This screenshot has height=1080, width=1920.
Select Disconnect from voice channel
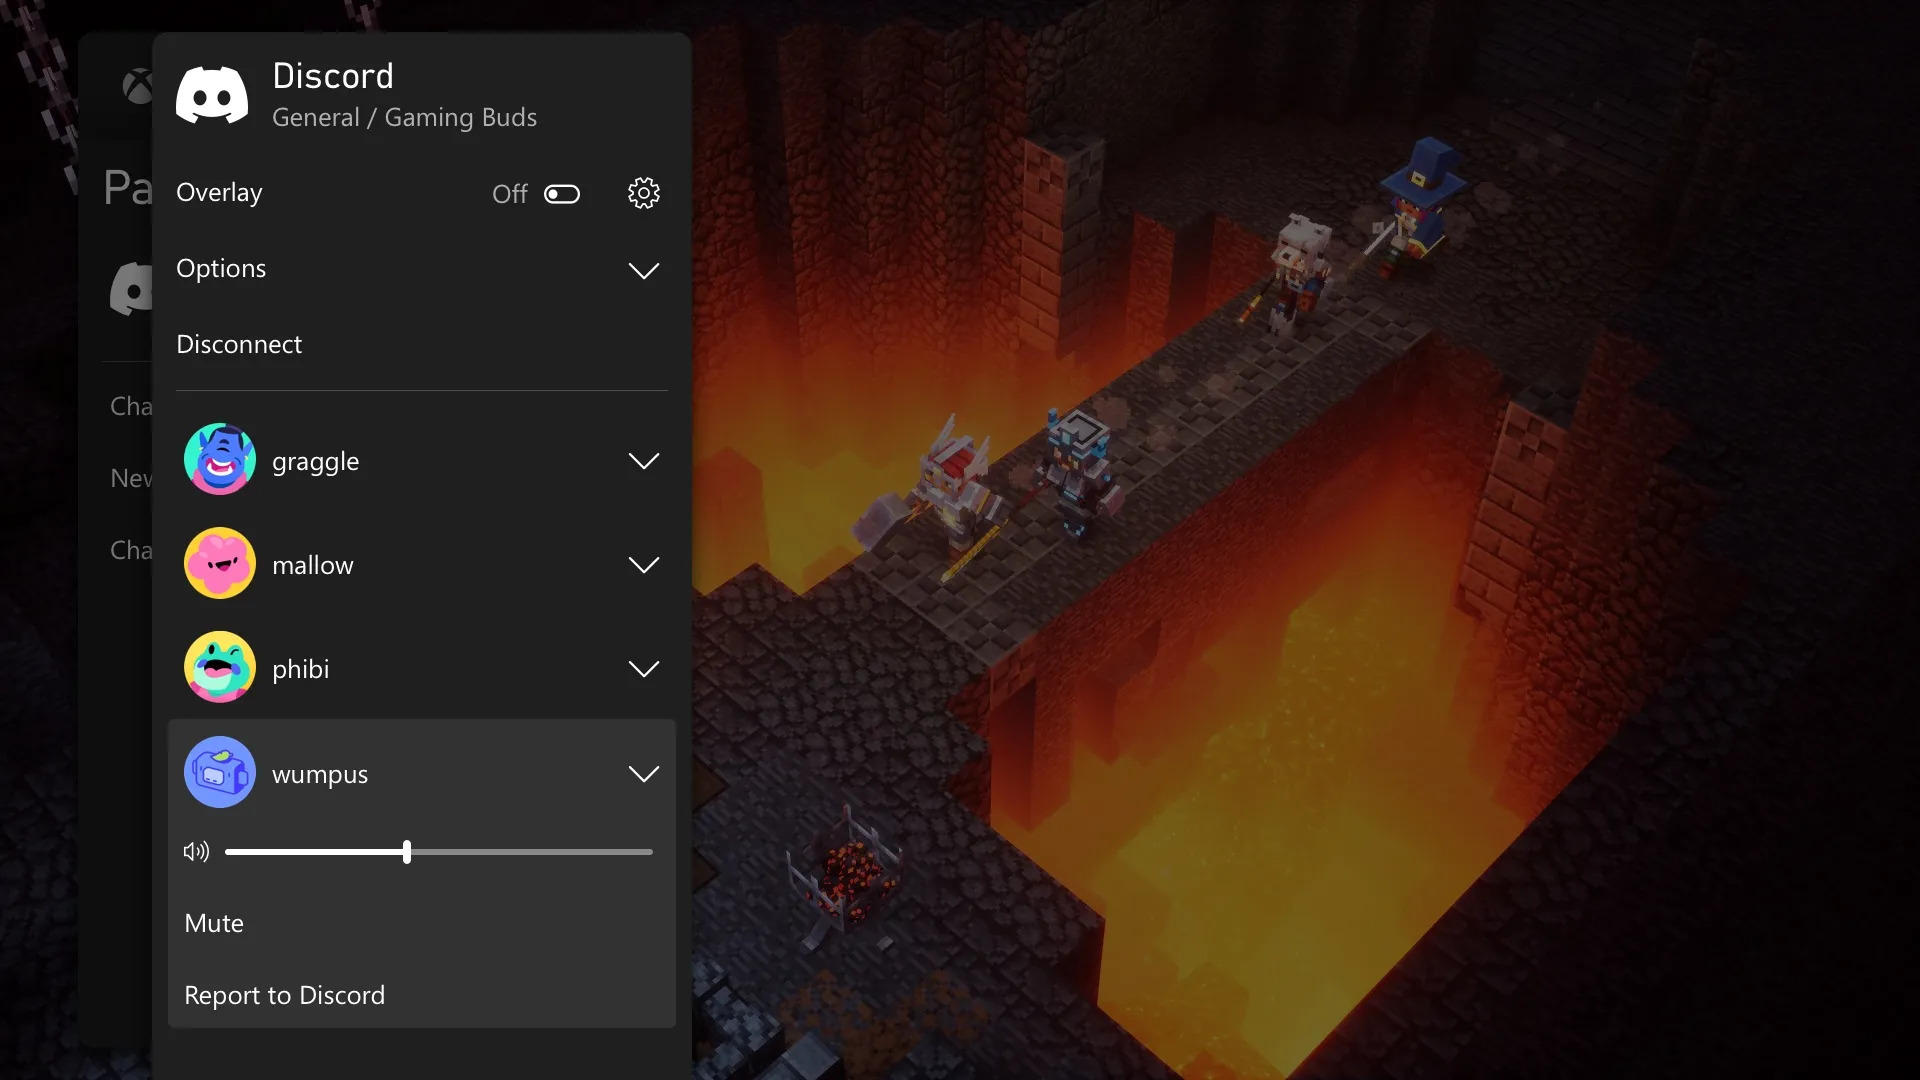pyautogui.click(x=239, y=344)
